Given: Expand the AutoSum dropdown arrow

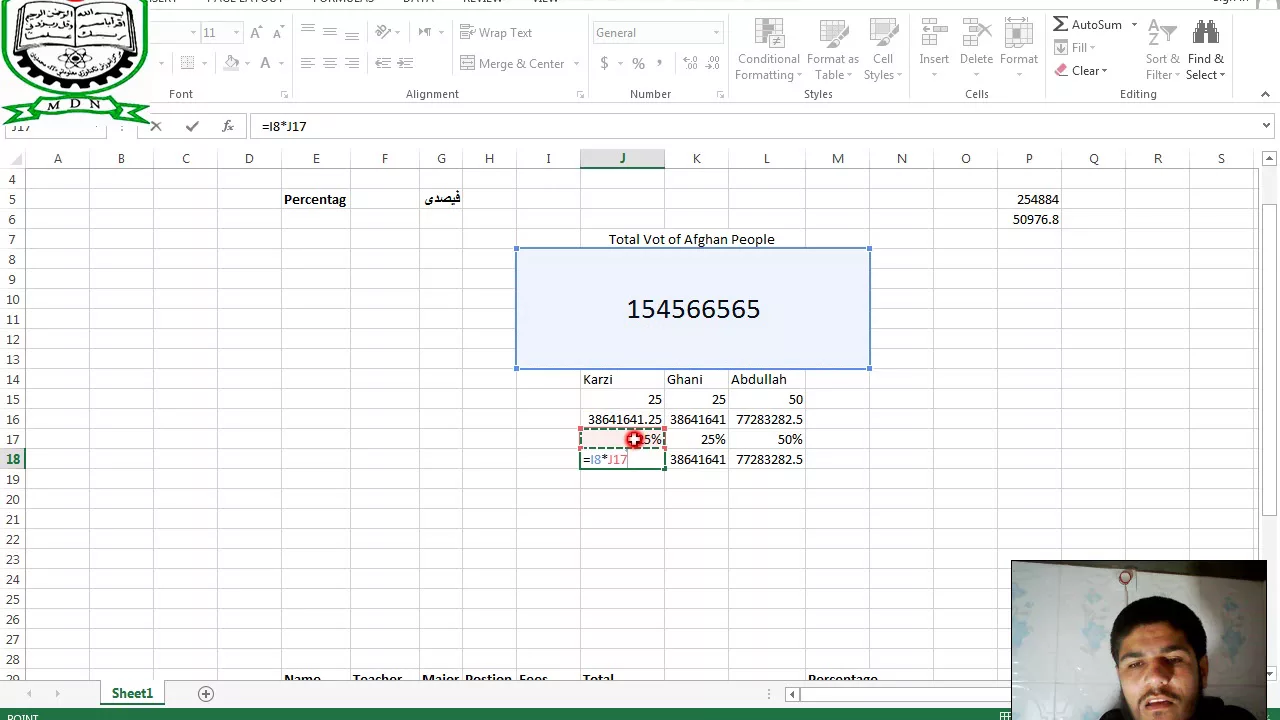Looking at the screenshot, I should pos(1134,24).
